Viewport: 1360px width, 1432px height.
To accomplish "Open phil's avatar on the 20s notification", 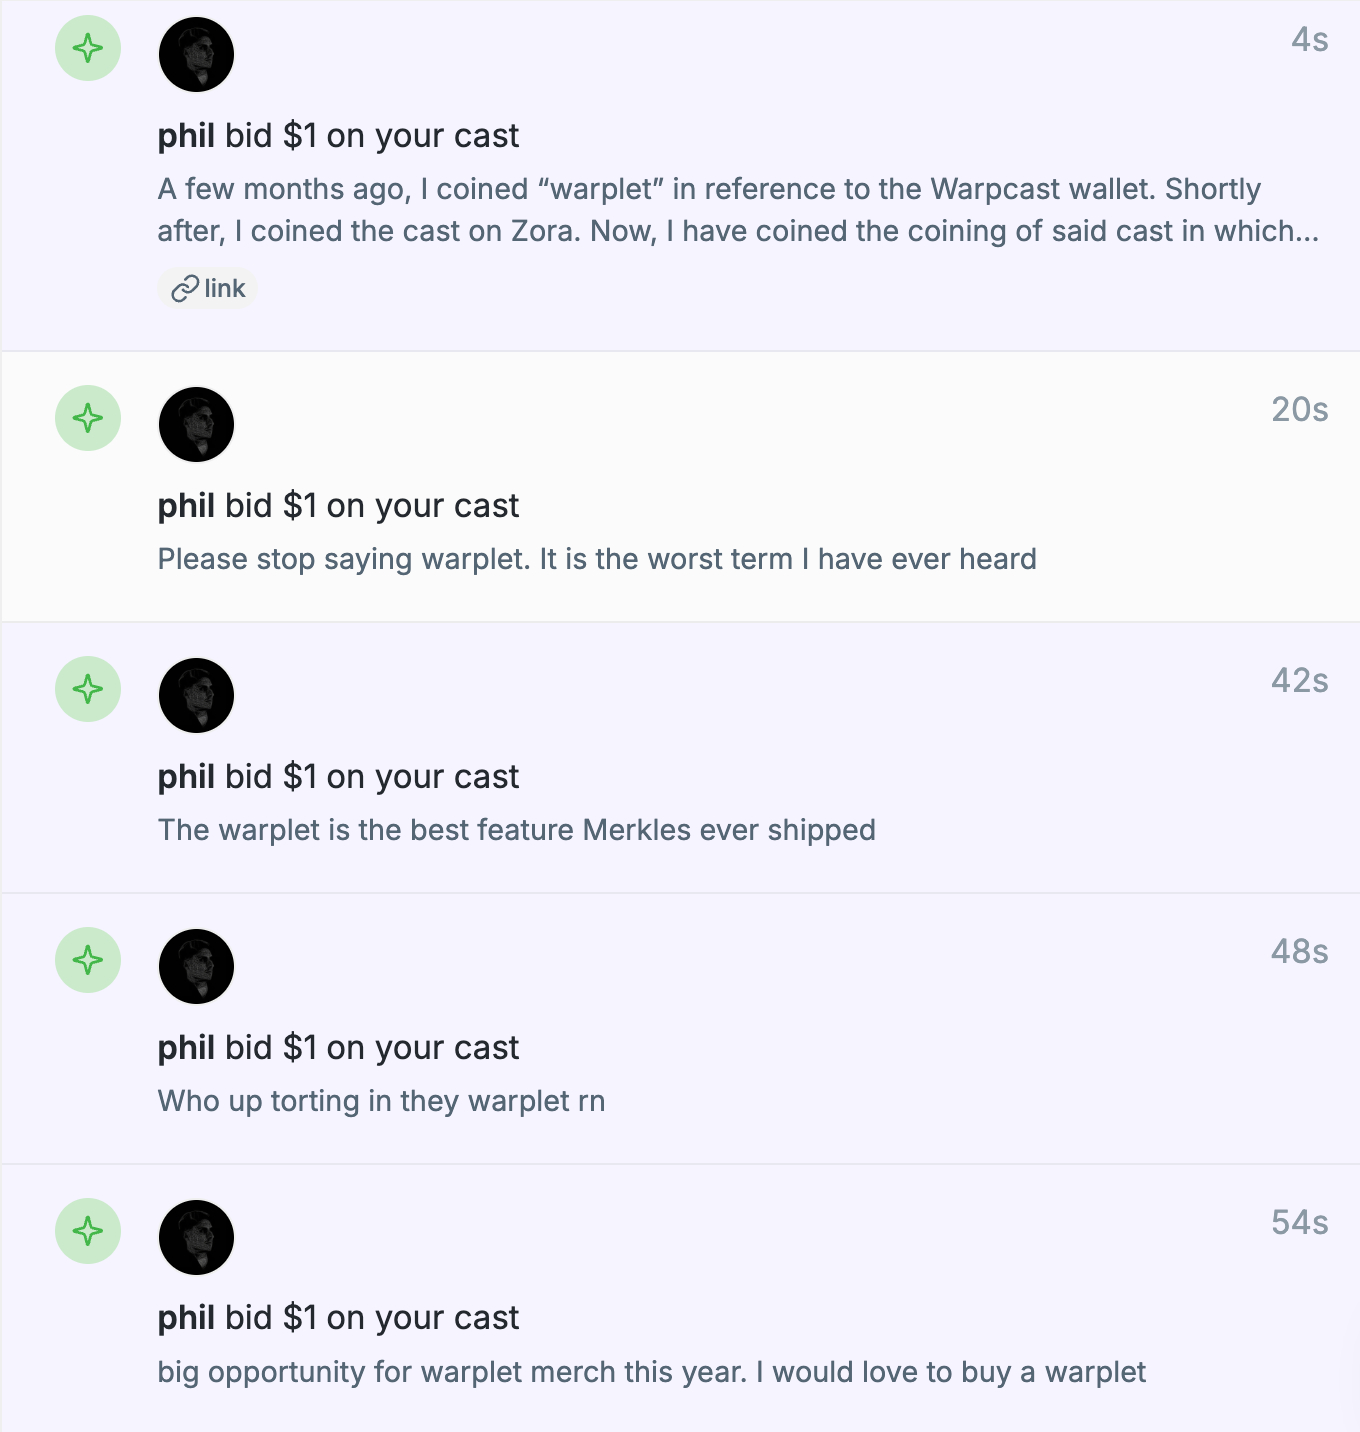I will 196,424.
